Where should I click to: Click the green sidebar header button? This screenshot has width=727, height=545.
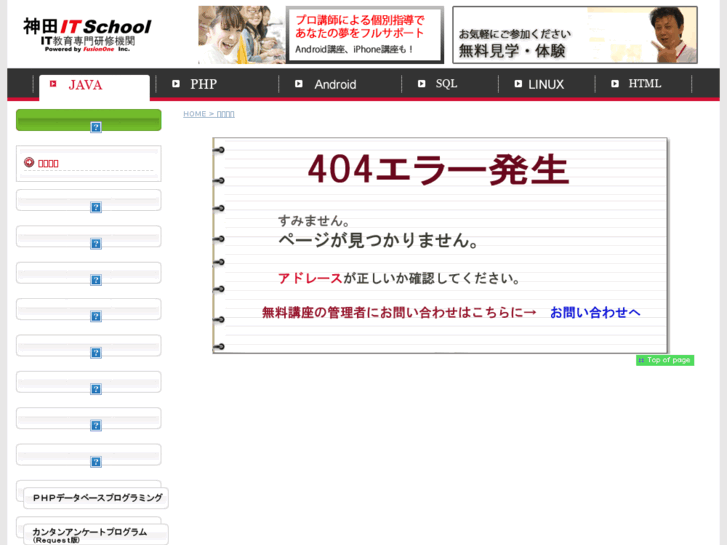click(x=89, y=120)
